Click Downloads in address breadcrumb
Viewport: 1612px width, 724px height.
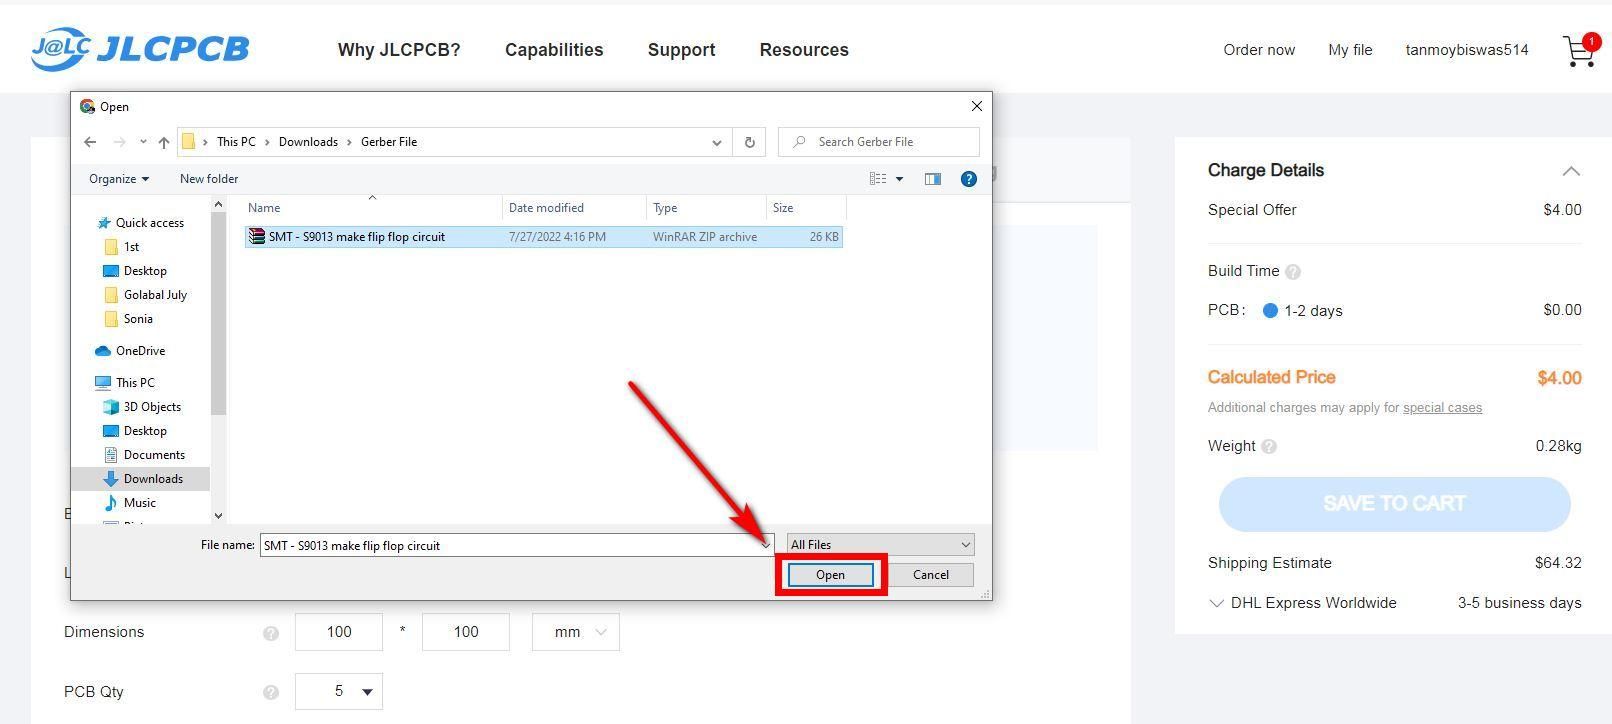point(308,142)
